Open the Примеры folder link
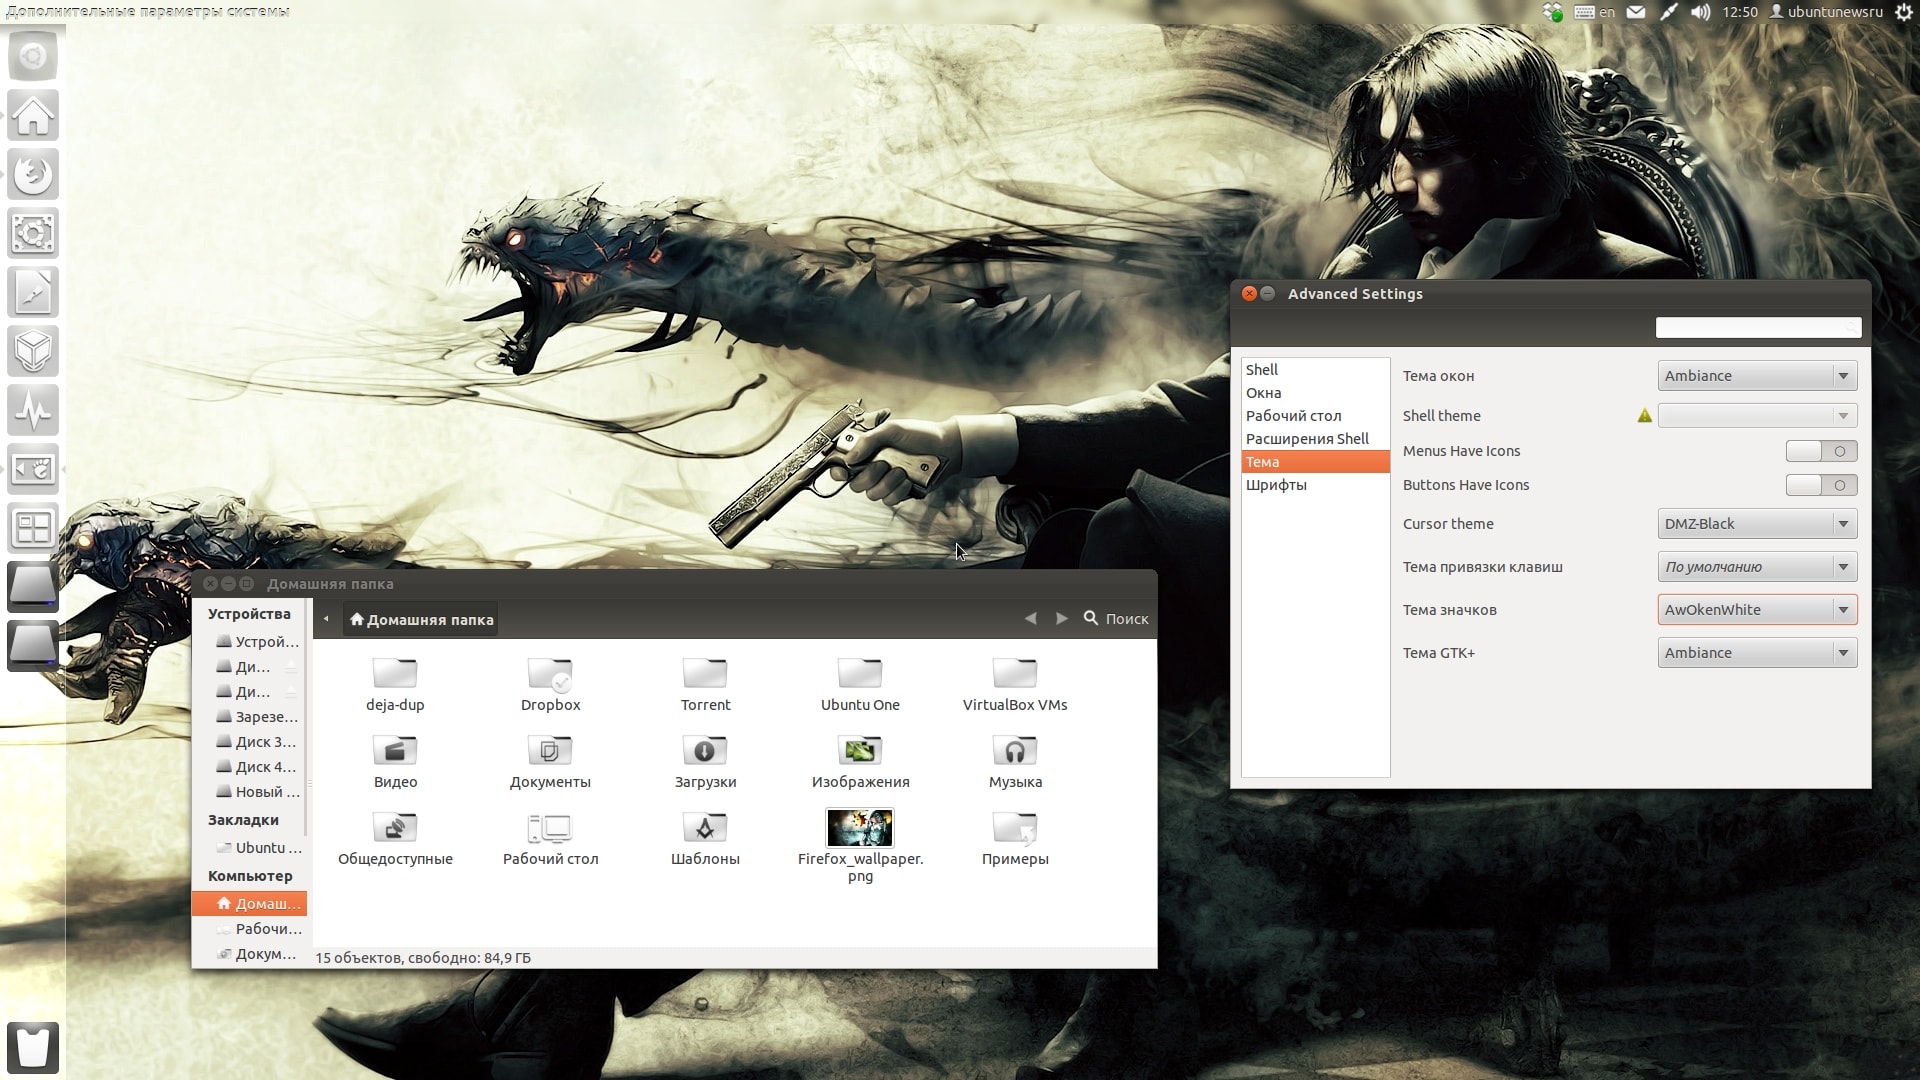Viewport: 1920px width, 1080px height. pyautogui.click(x=1015, y=838)
